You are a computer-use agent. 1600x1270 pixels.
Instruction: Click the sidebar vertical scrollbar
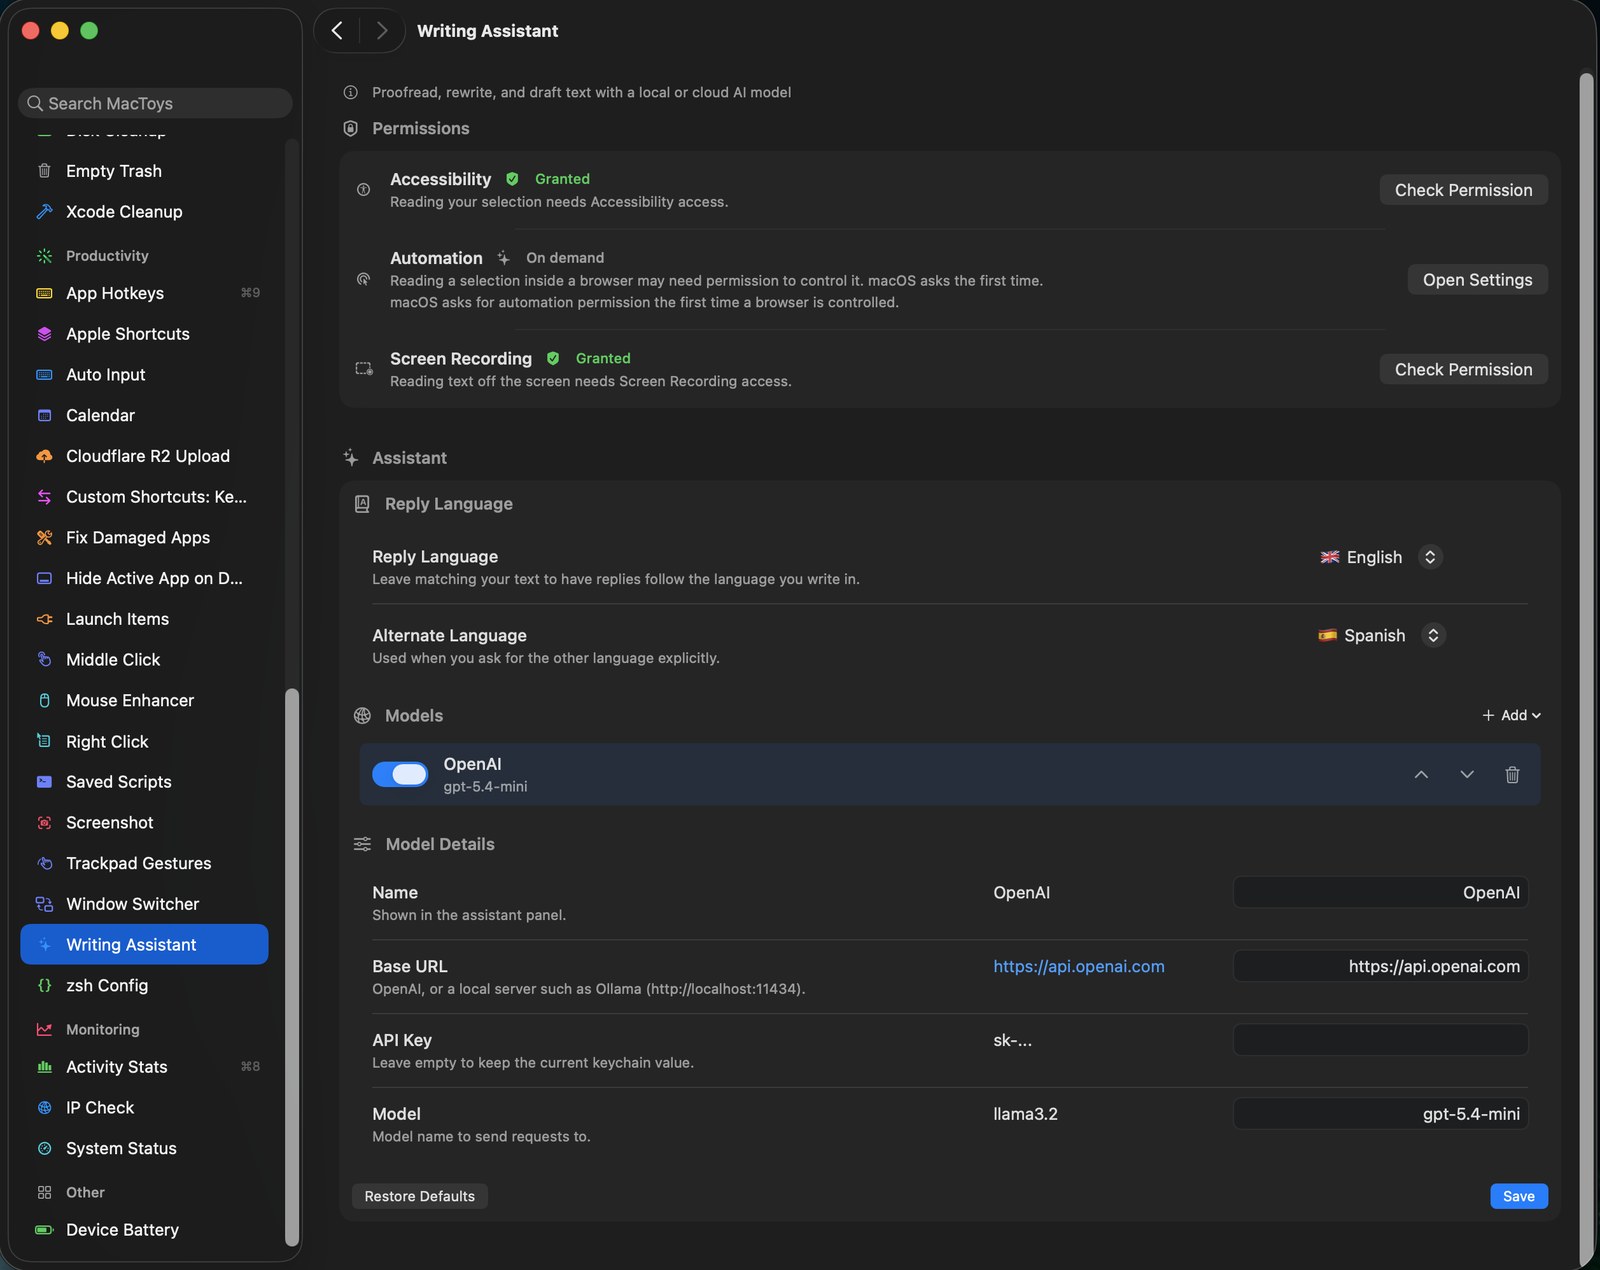point(292,966)
